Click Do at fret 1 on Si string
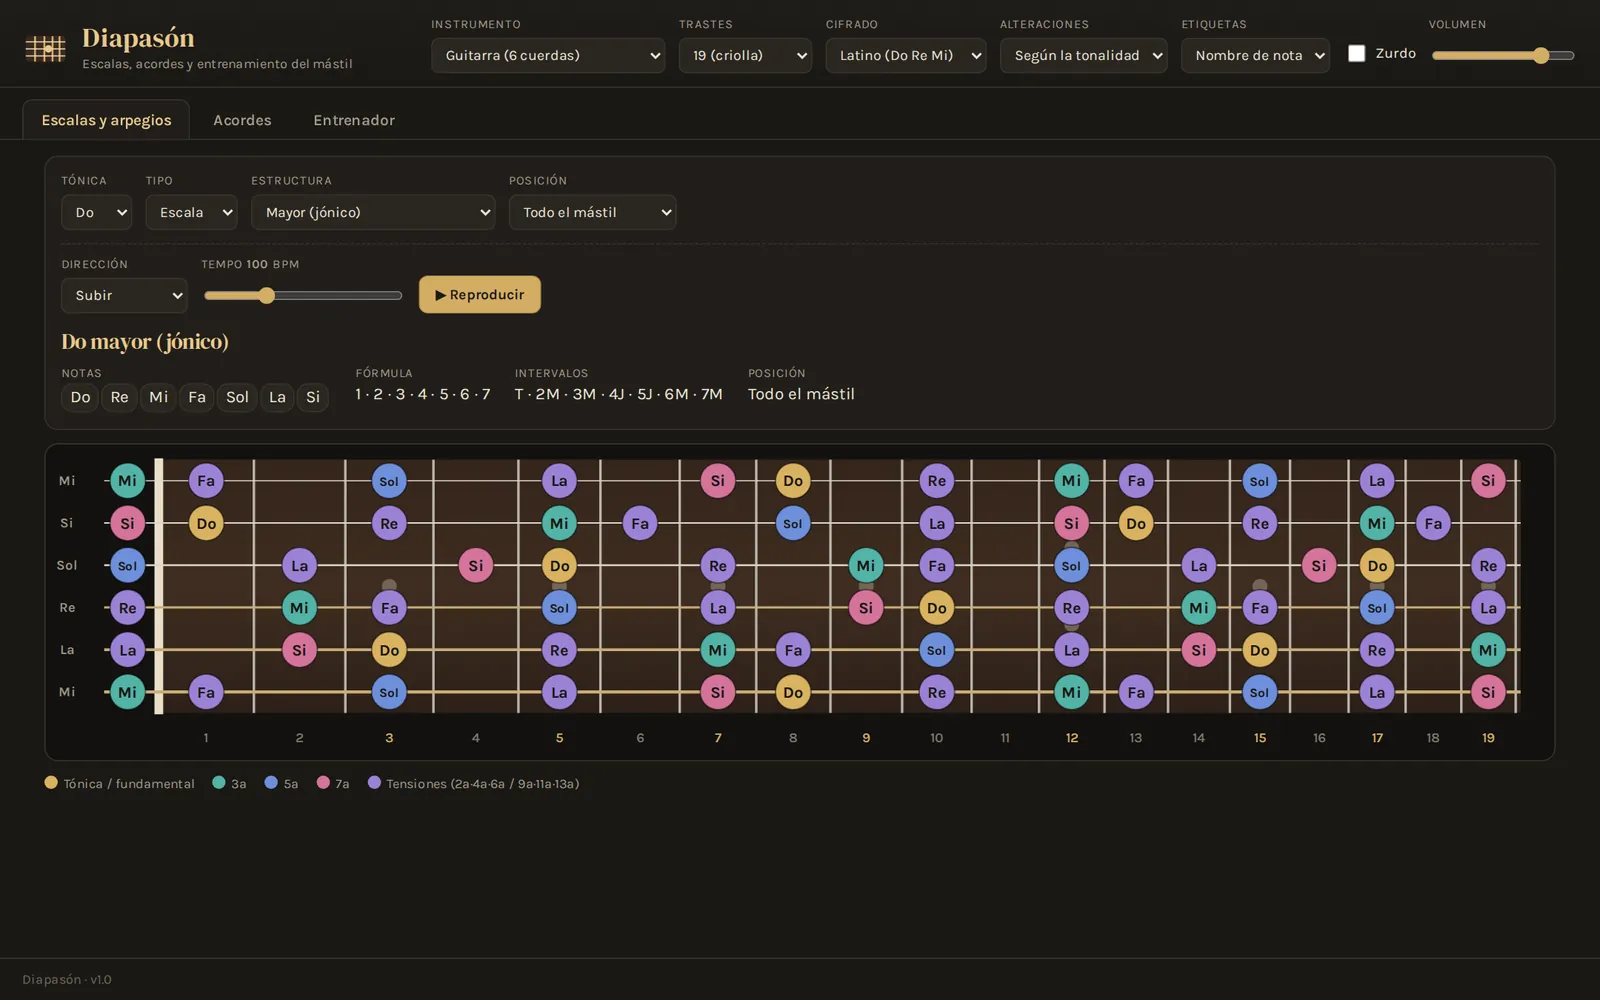This screenshot has width=1600, height=1000. click(x=206, y=523)
